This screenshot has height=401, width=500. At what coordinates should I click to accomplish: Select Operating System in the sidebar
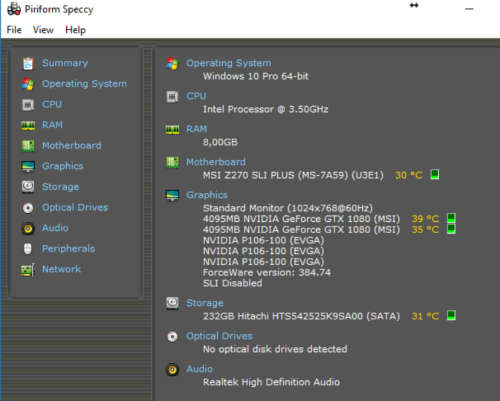tap(85, 84)
